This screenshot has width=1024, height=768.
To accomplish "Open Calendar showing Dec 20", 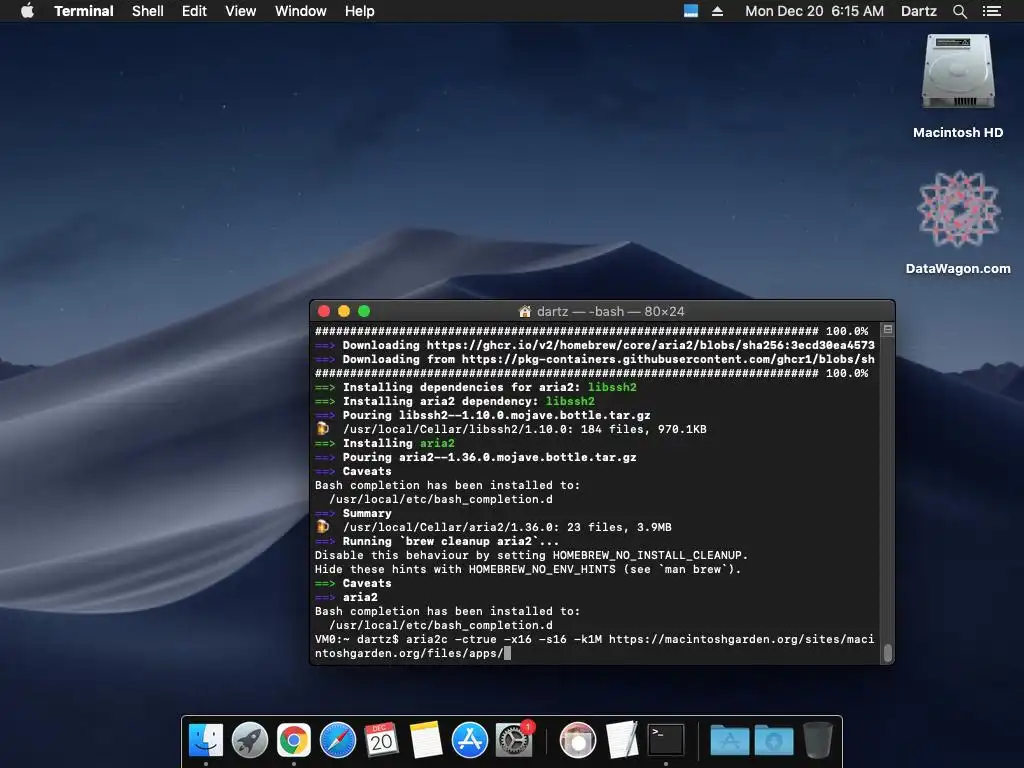I will tap(381, 741).
